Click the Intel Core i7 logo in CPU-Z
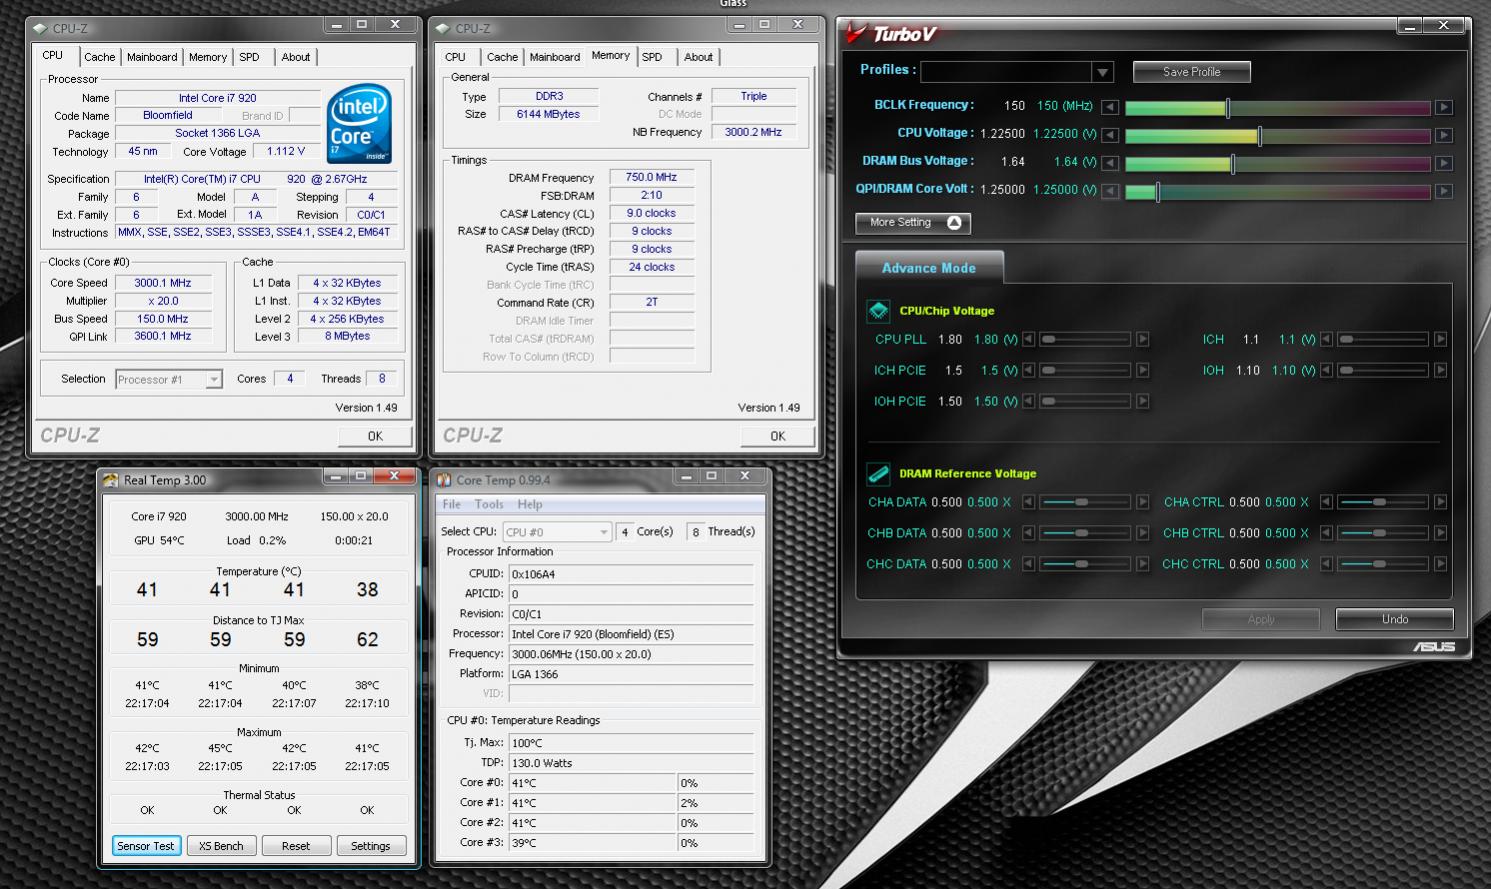Image resolution: width=1491 pixels, height=889 pixels. click(x=360, y=124)
